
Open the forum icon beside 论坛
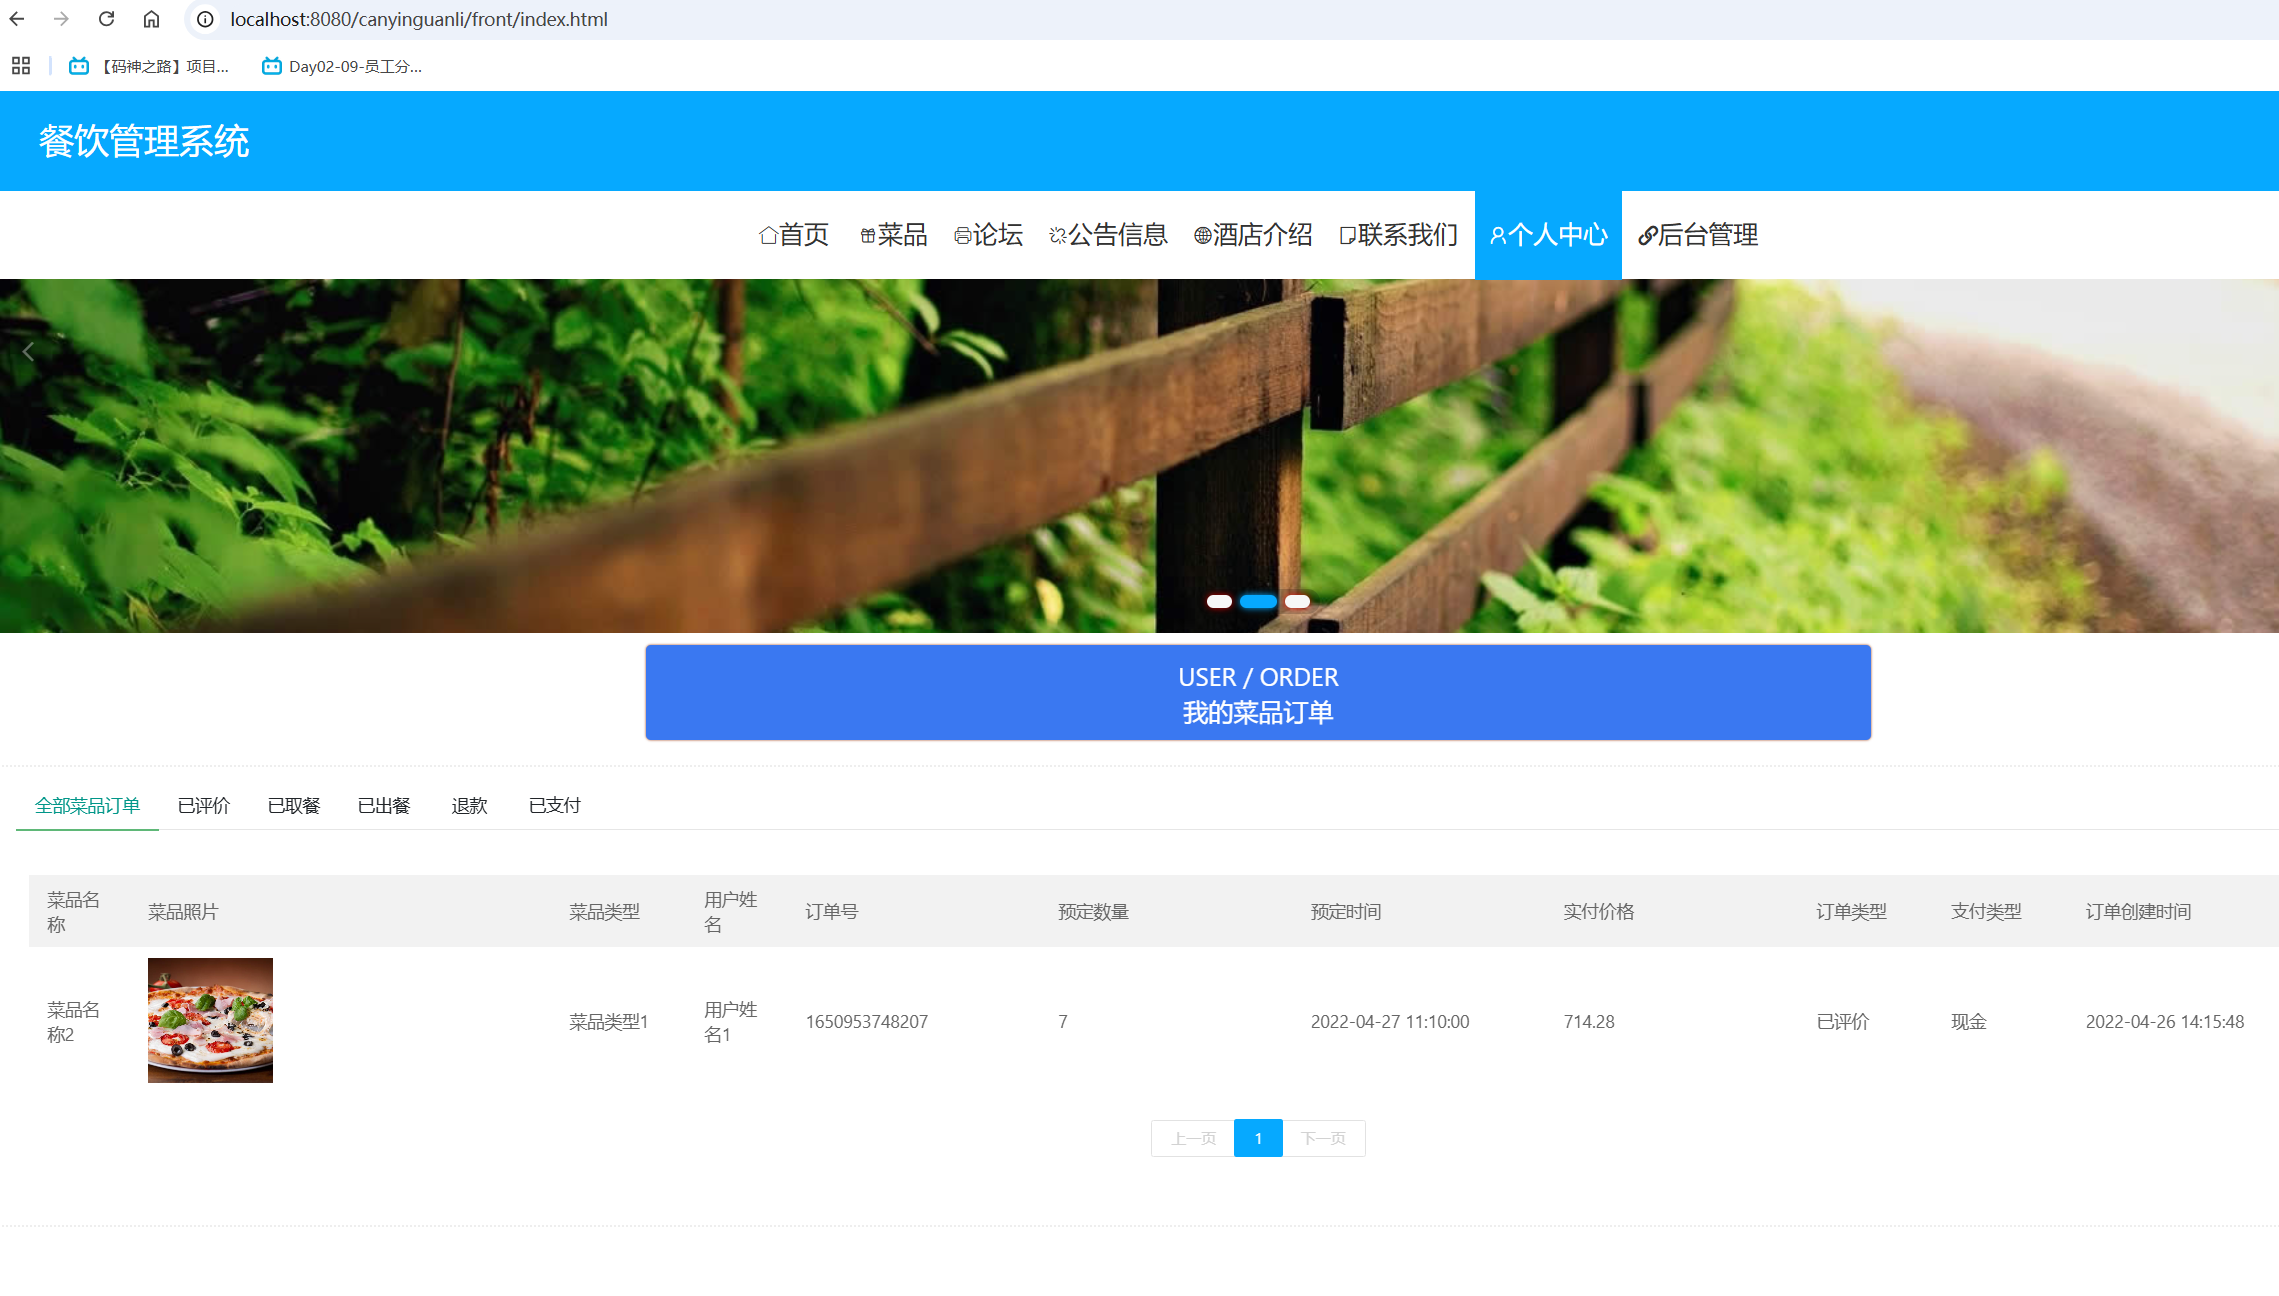(961, 234)
